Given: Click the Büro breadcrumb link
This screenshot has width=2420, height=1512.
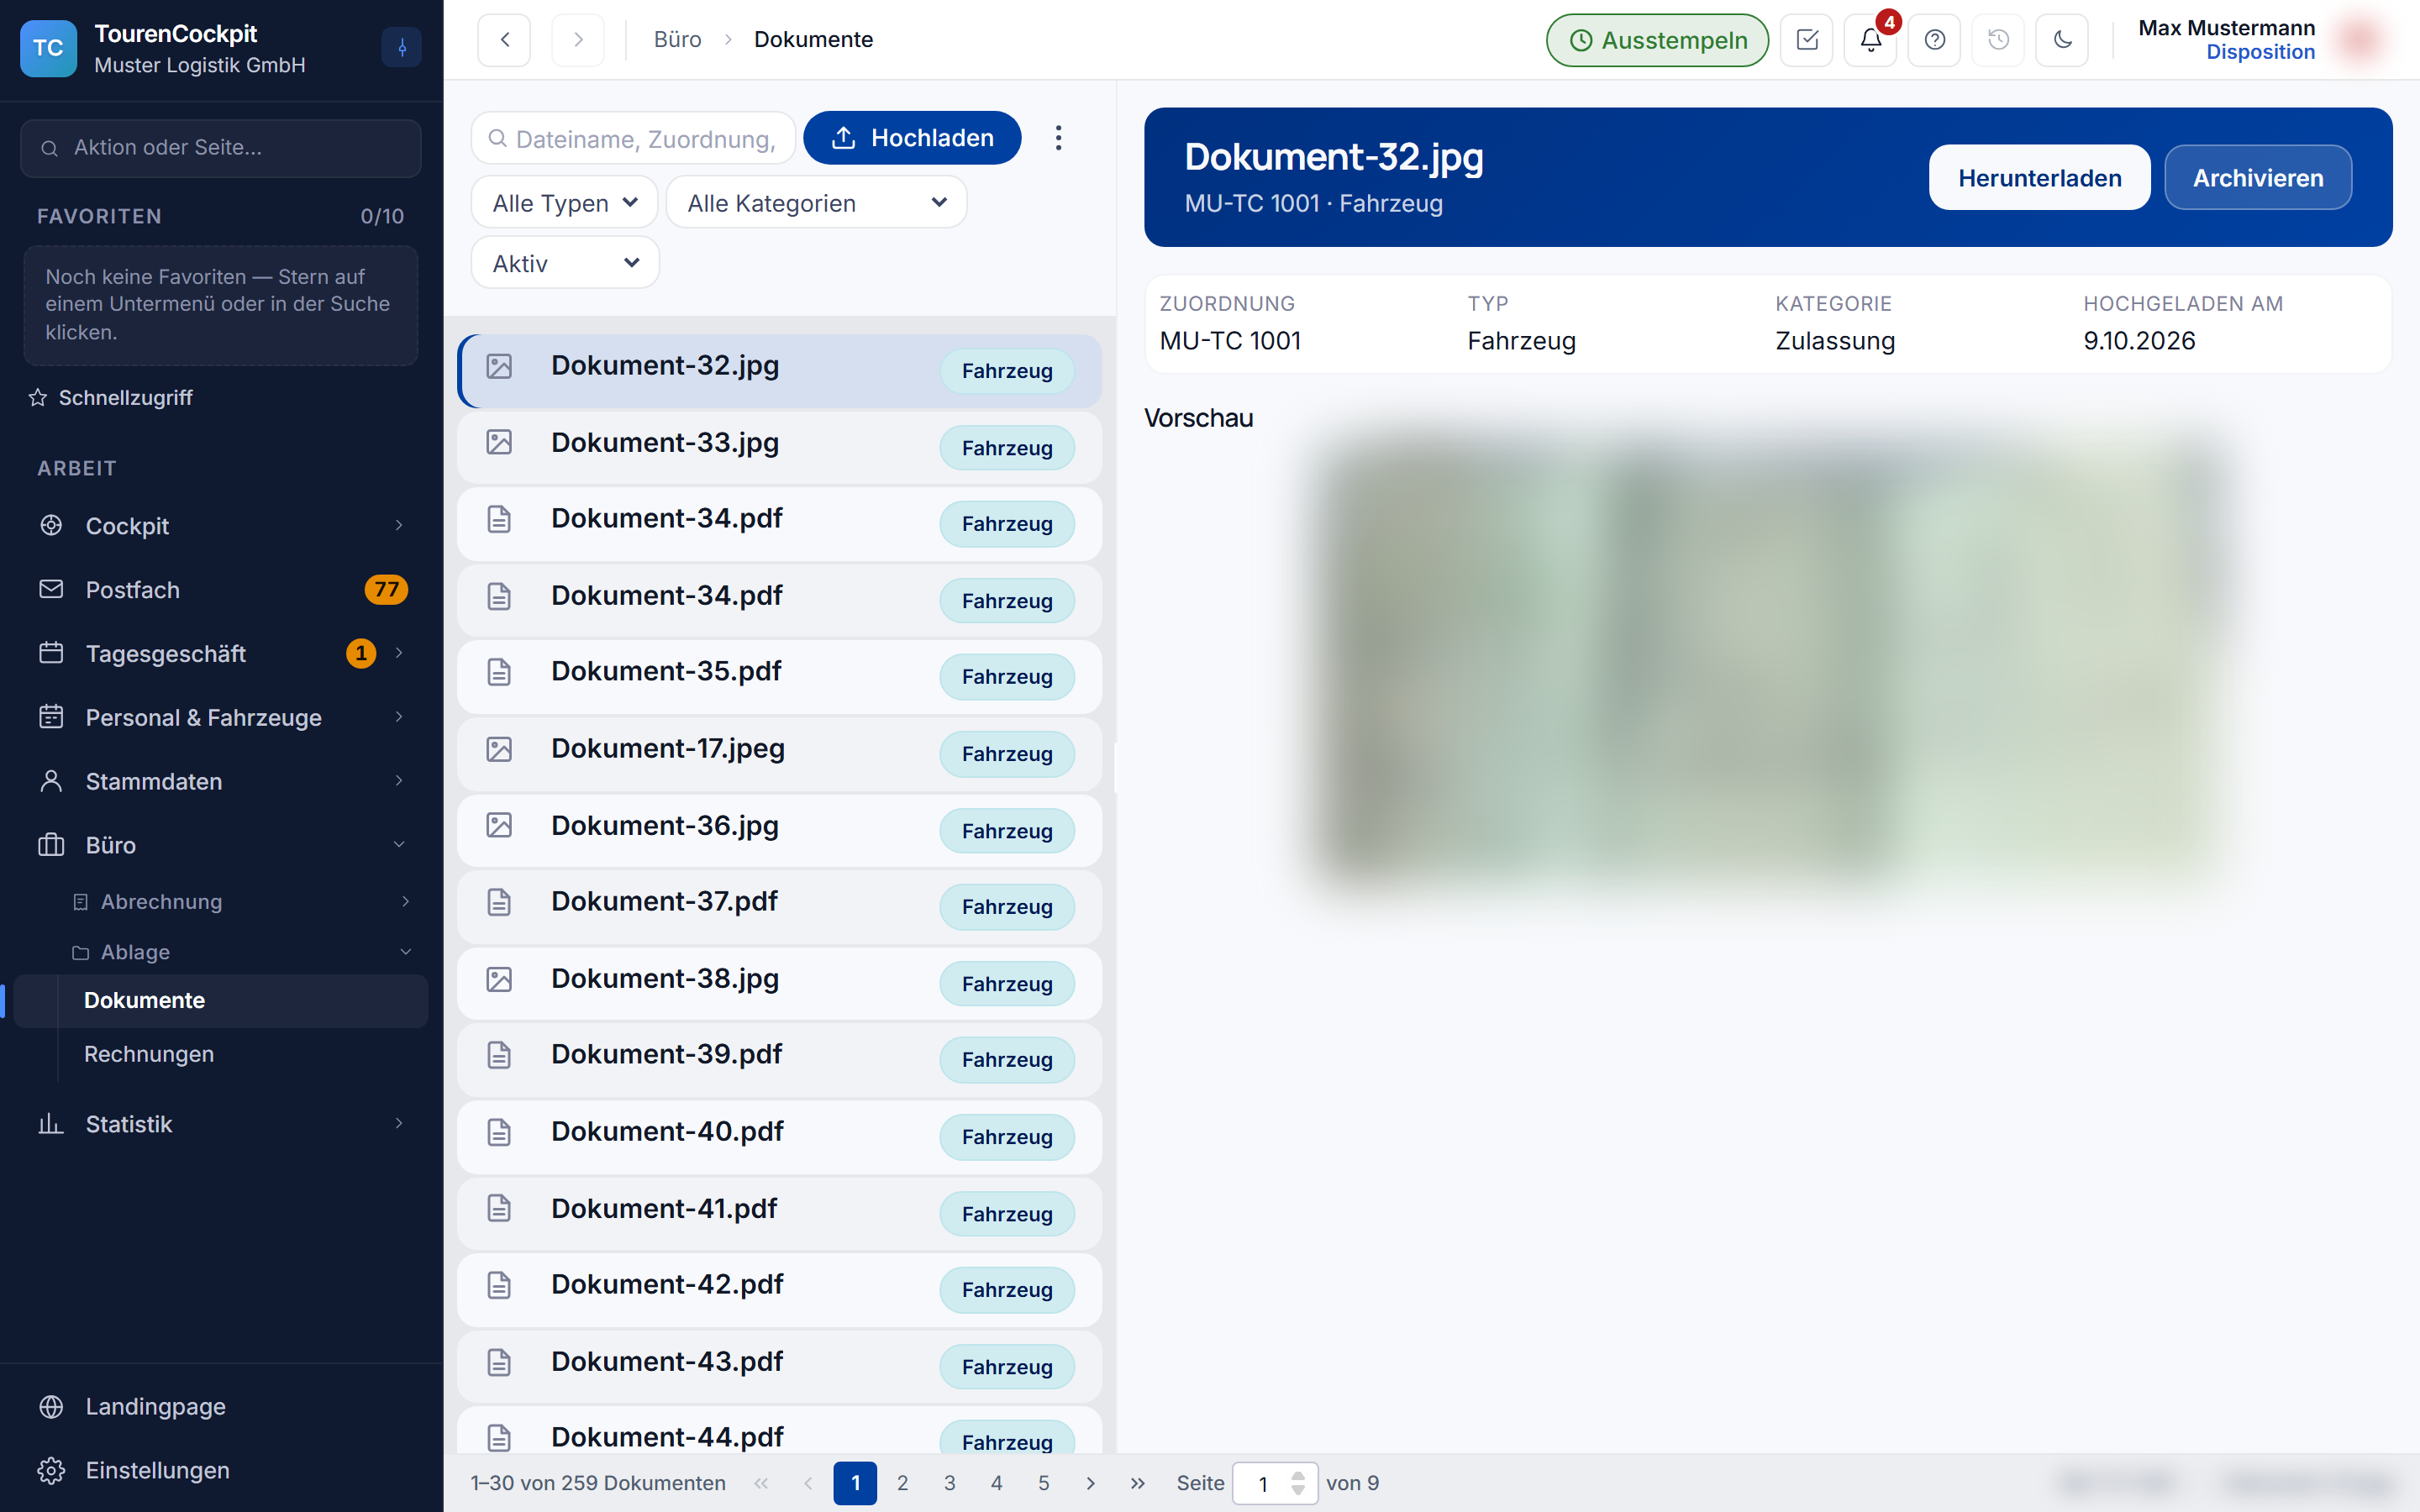Looking at the screenshot, I should (677, 40).
